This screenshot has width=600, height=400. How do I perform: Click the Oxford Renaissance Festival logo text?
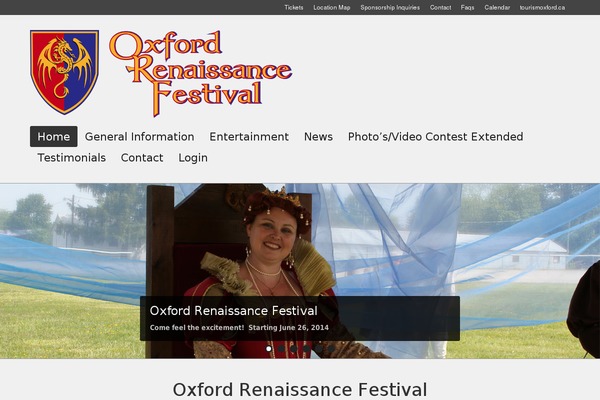click(x=201, y=73)
